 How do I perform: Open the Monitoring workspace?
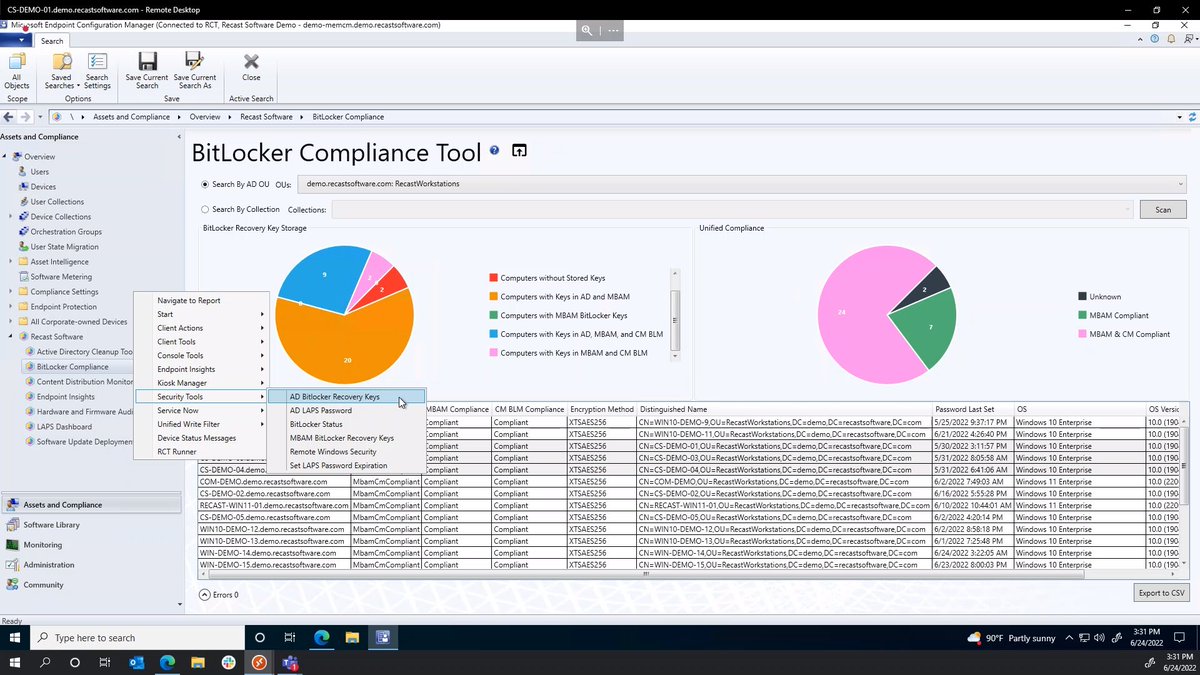[x=42, y=545]
